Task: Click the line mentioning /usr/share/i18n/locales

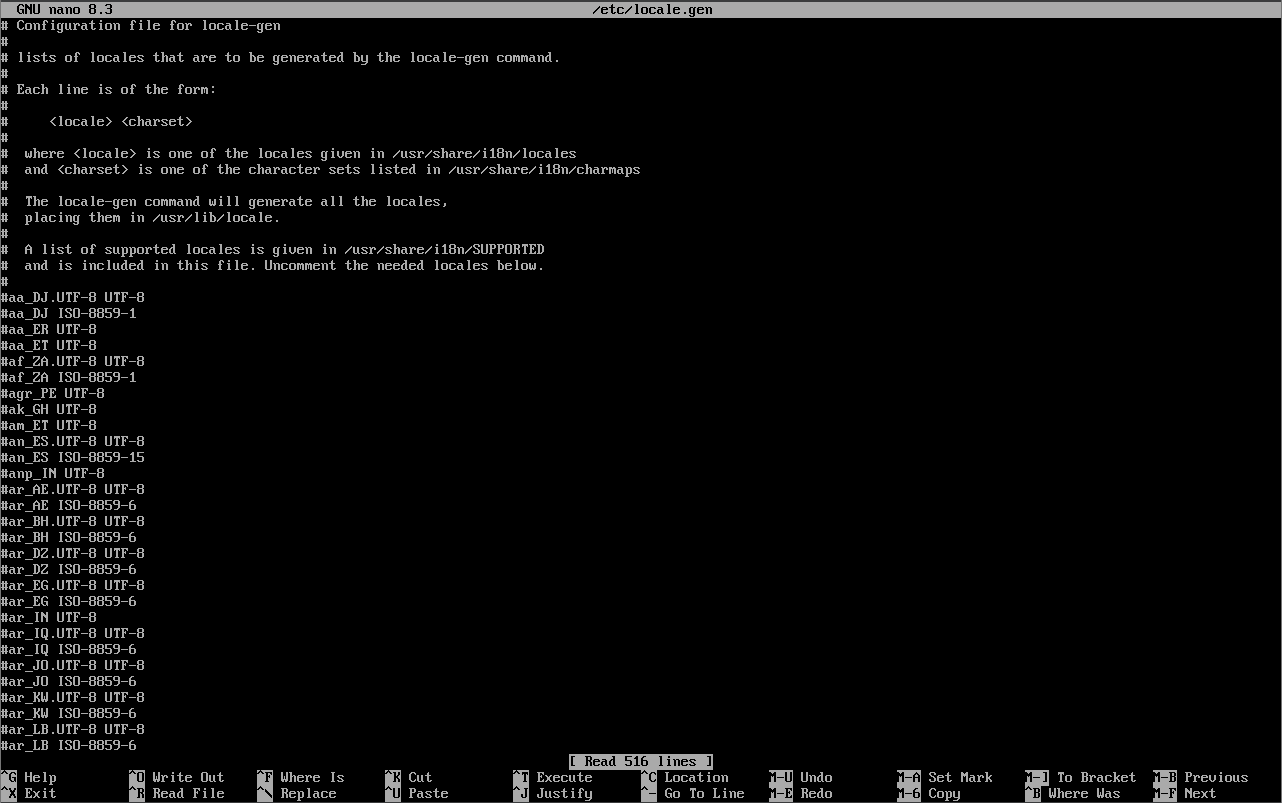Action: click(x=288, y=153)
